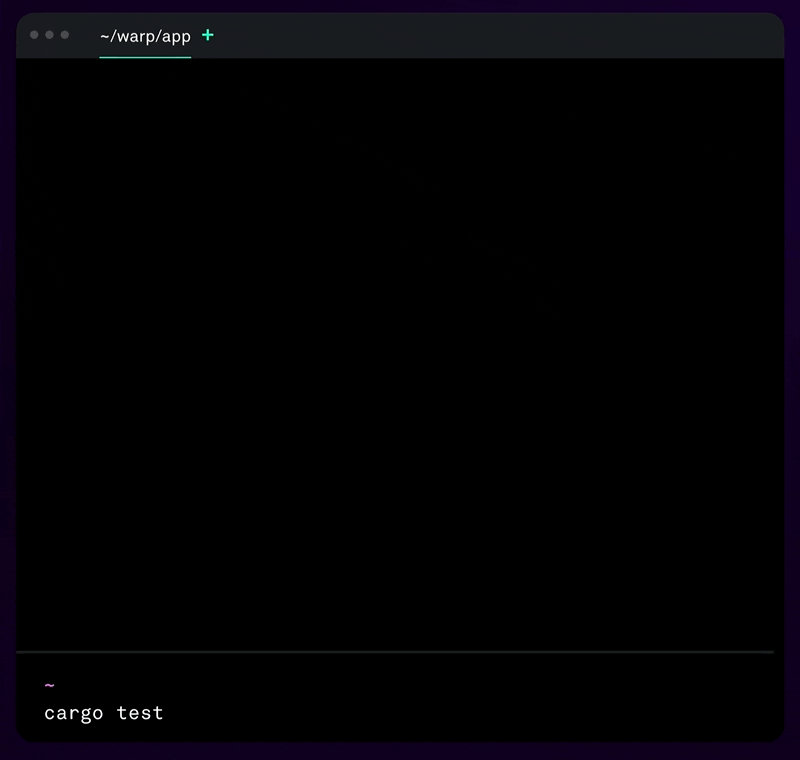Click the title bar between dots and tab
This screenshot has width=800, height=760.
tap(84, 35)
